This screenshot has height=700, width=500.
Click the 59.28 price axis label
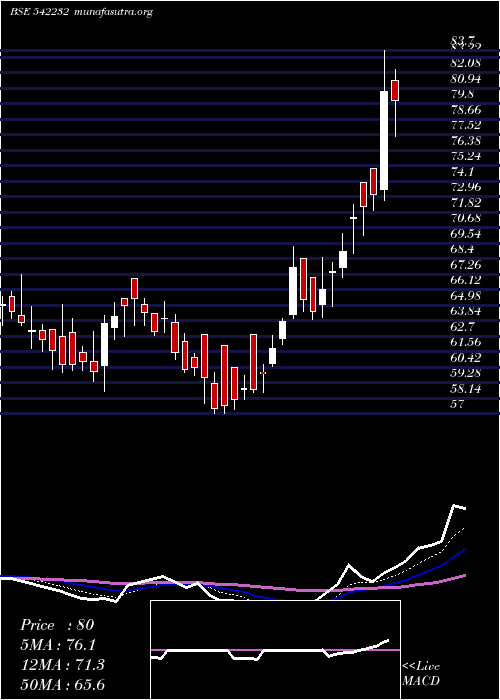click(466, 373)
